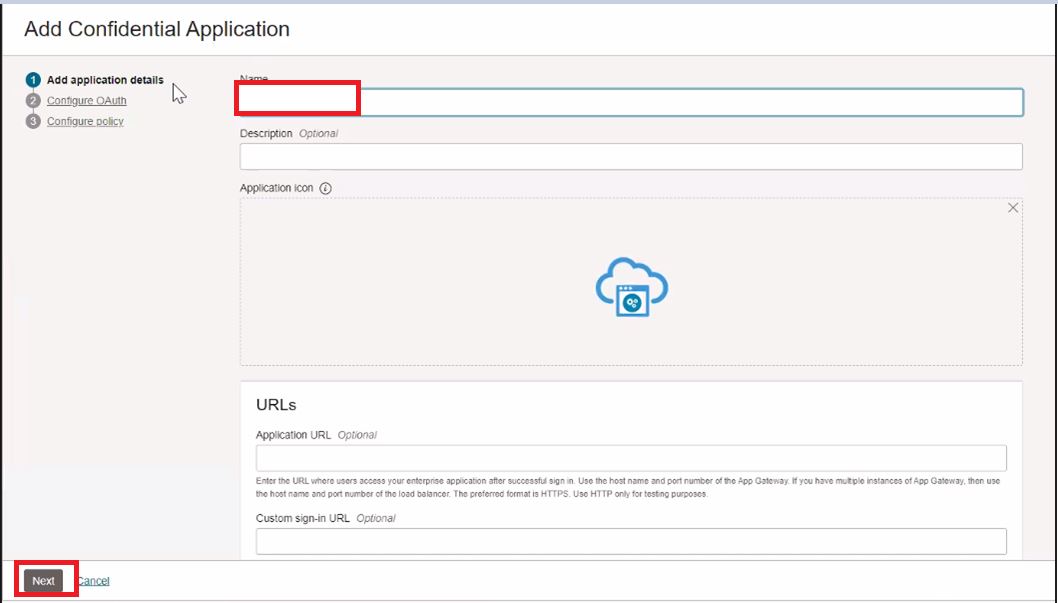Open the Configure OAuth step link
Viewport: 1058px width, 603px height.
[x=86, y=100]
